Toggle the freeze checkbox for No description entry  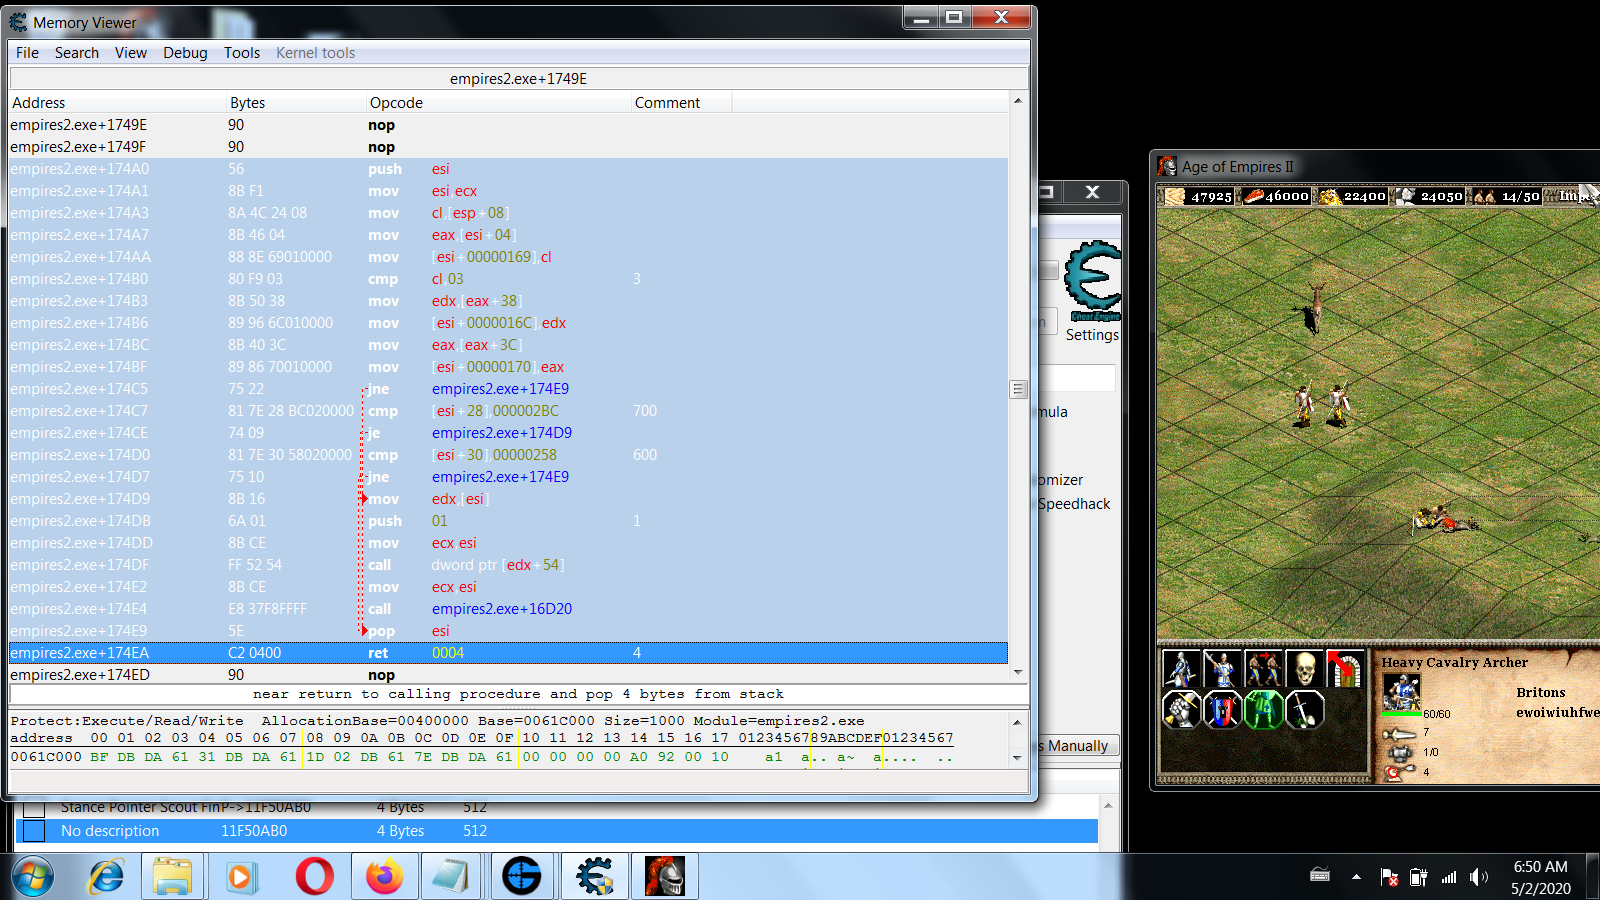pyautogui.click(x=34, y=831)
